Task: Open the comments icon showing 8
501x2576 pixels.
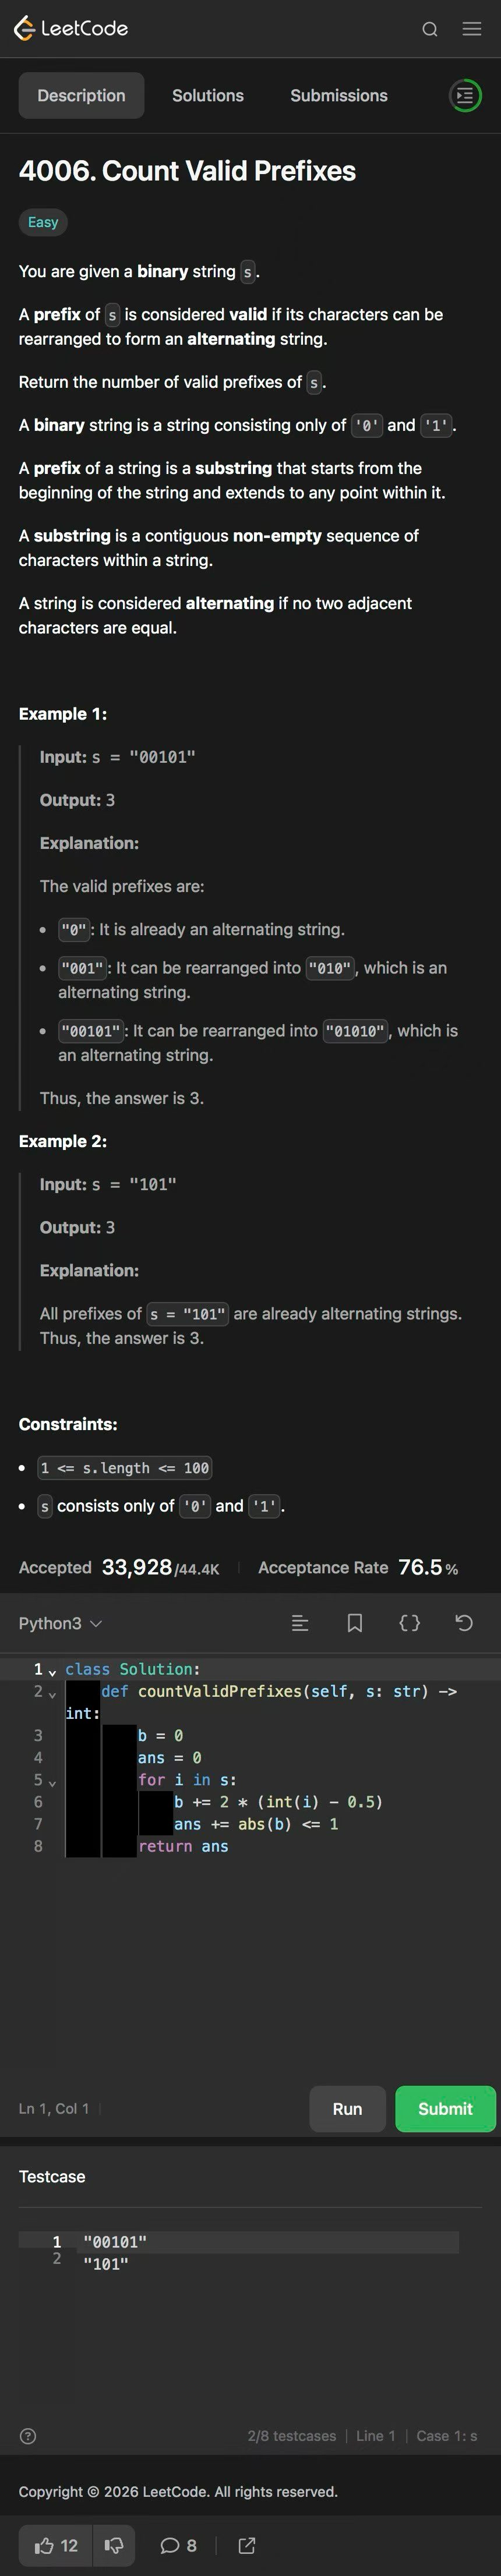Action: tap(179, 2545)
